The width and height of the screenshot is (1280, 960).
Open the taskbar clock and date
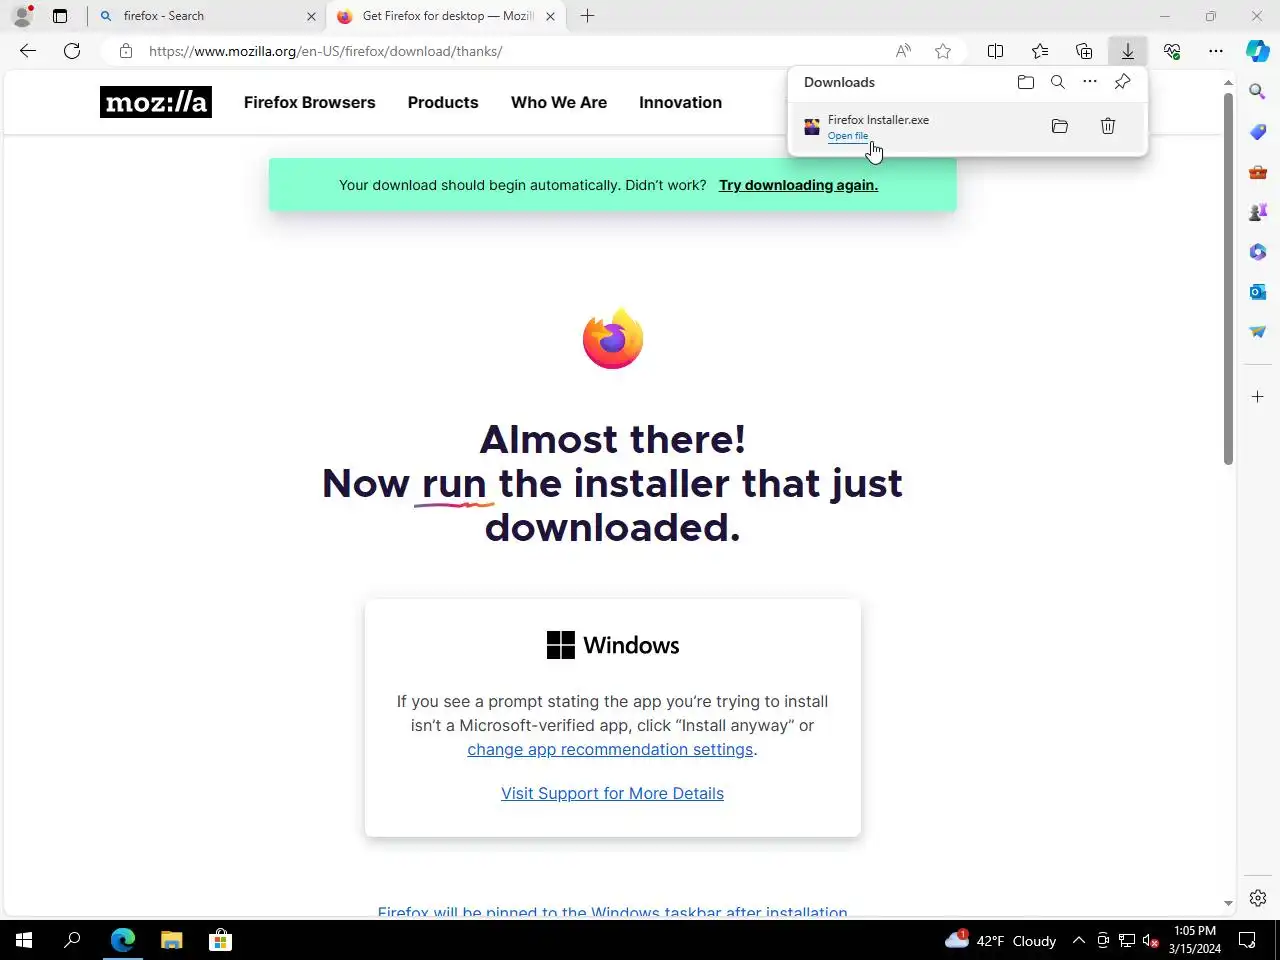[x=1195, y=940]
